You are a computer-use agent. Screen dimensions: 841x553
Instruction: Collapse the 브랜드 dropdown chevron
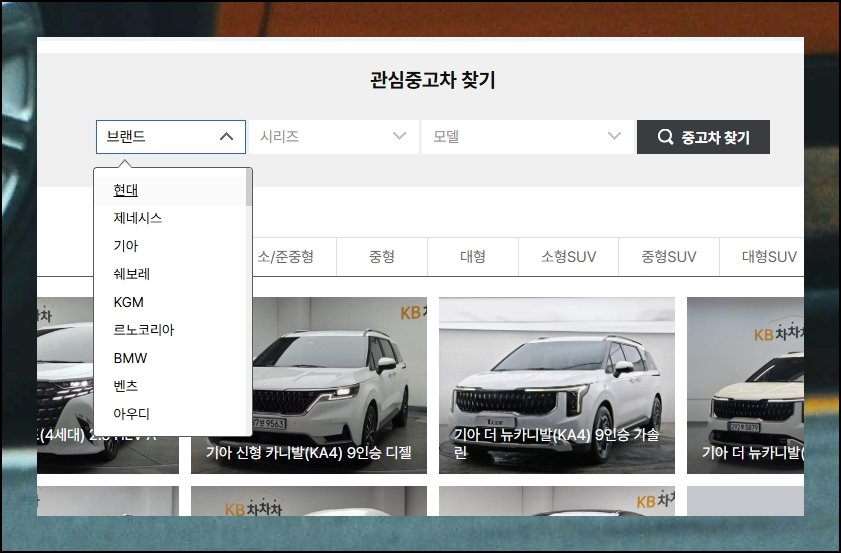(226, 137)
